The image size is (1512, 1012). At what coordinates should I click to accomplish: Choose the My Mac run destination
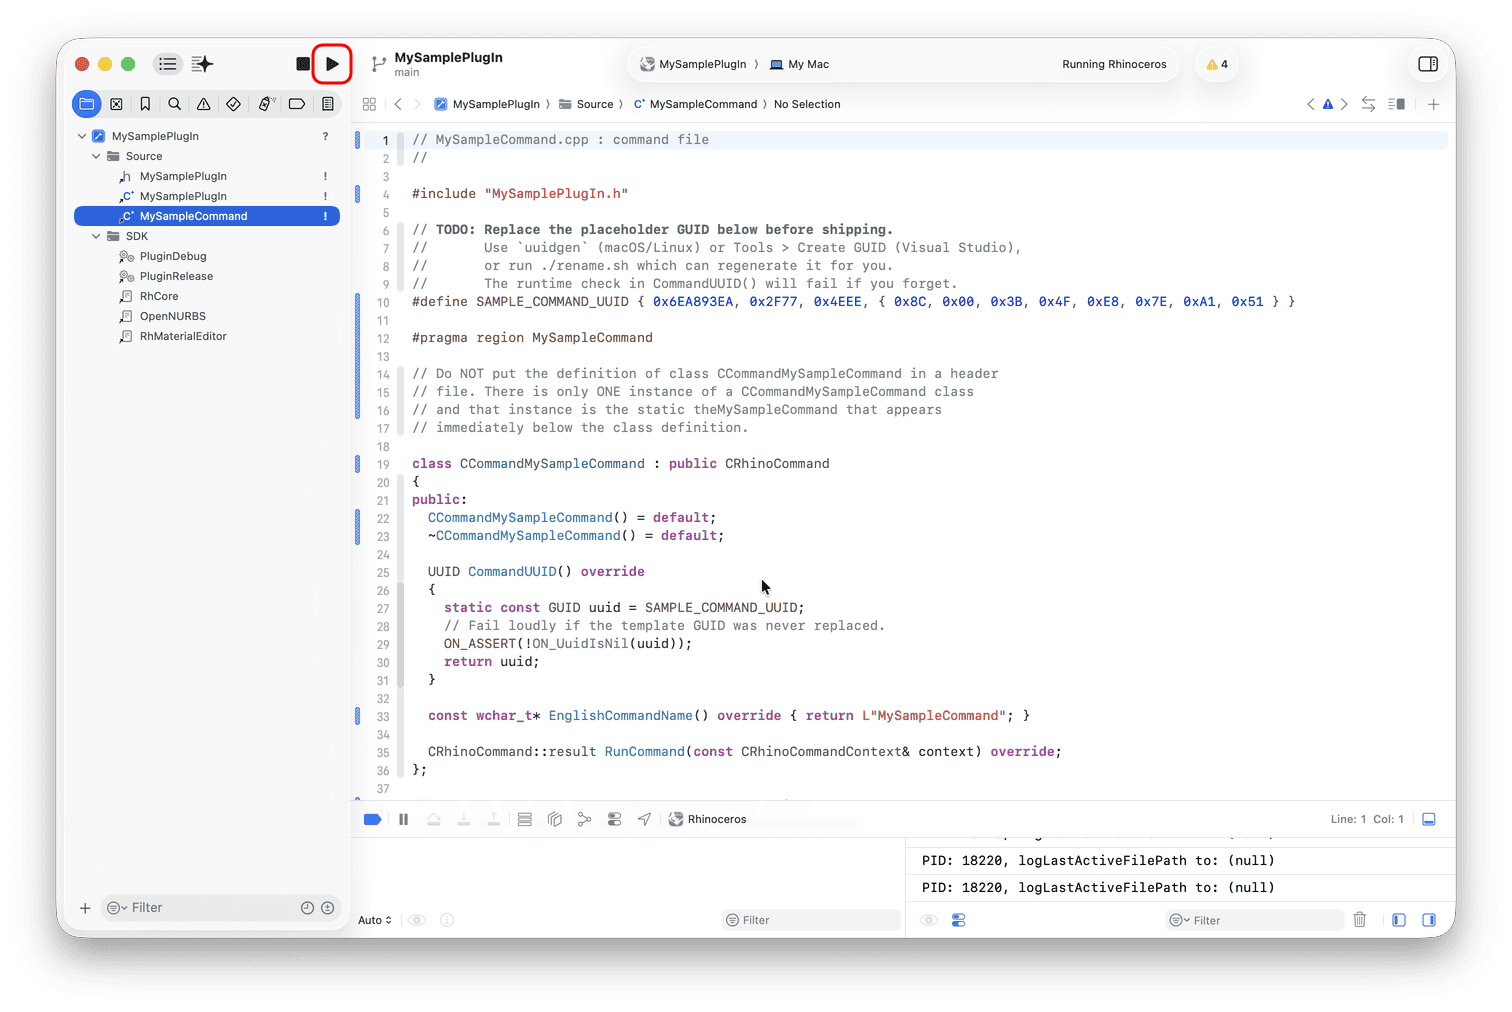point(799,64)
